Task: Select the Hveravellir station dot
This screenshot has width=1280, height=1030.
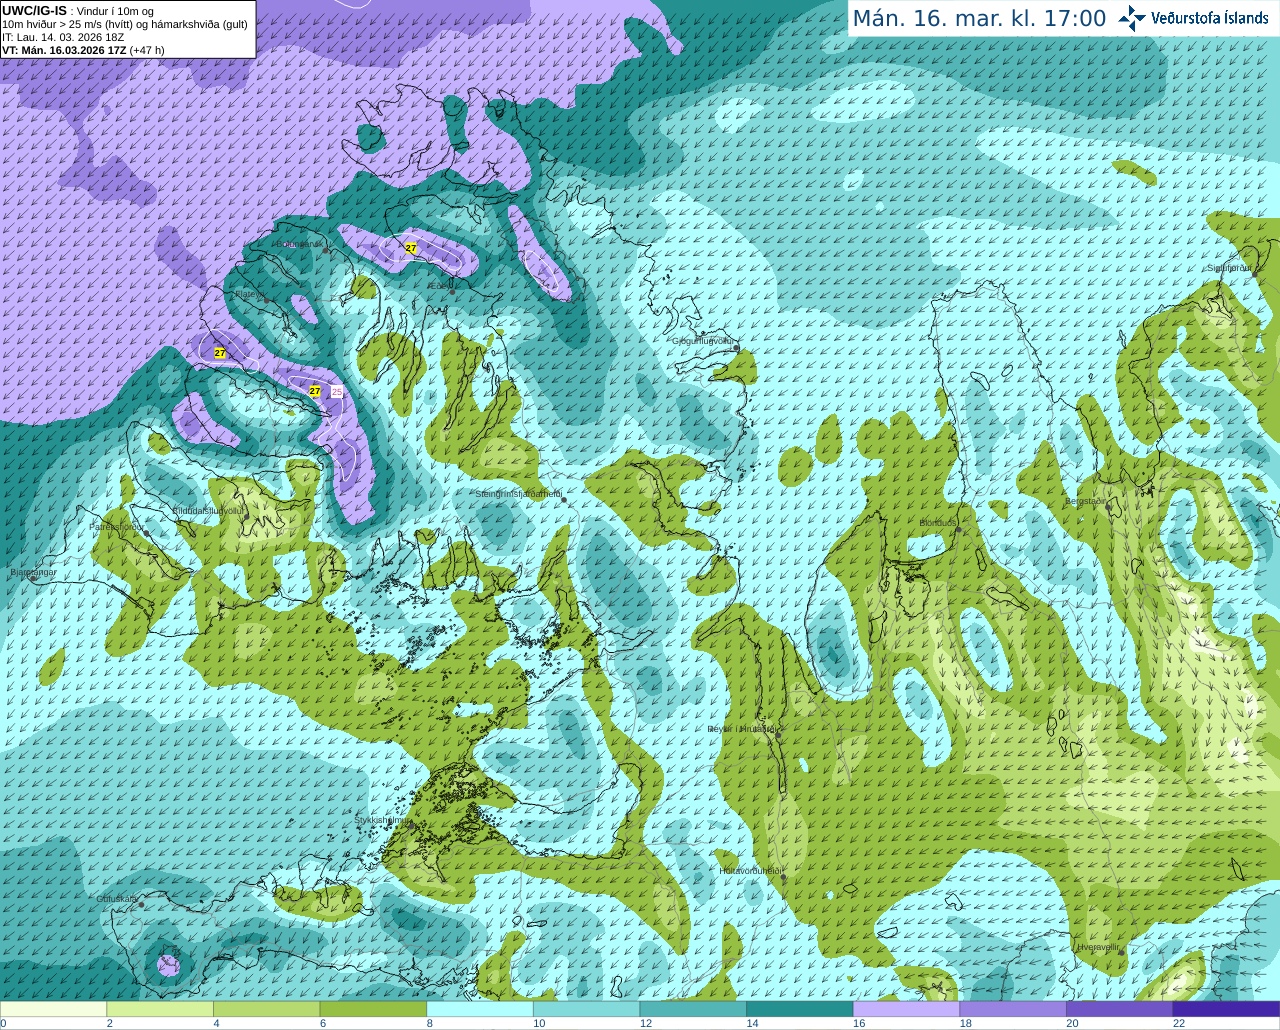Action: (1120, 953)
